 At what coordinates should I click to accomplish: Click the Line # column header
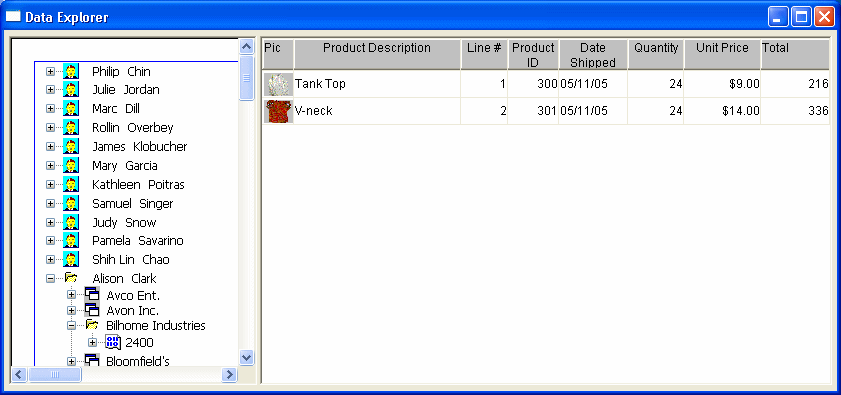[x=484, y=54]
